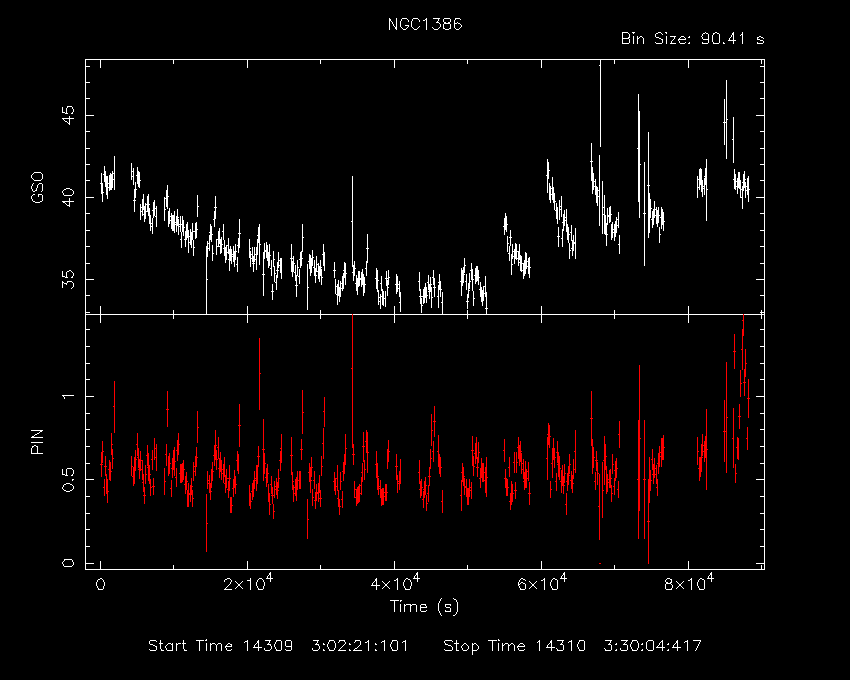The image size is (850, 680).
Task: Click the PIN axis tick label 0
Action: point(68,563)
